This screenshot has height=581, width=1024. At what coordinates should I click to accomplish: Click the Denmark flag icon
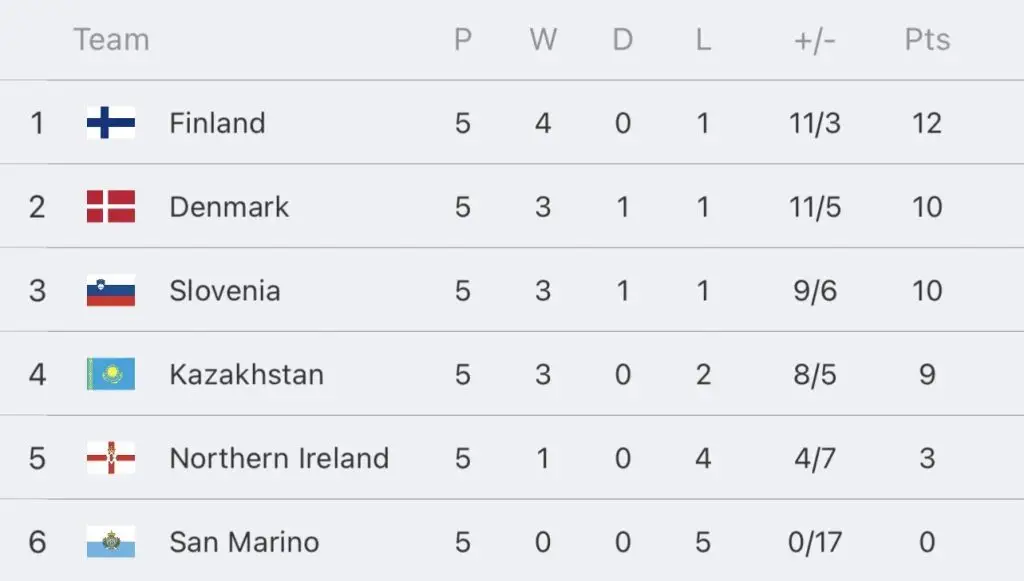click(x=111, y=206)
